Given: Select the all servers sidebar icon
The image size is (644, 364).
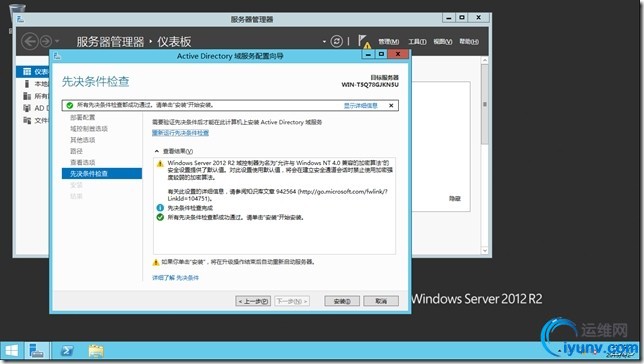Looking at the screenshot, I should click(x=27, y=96).
